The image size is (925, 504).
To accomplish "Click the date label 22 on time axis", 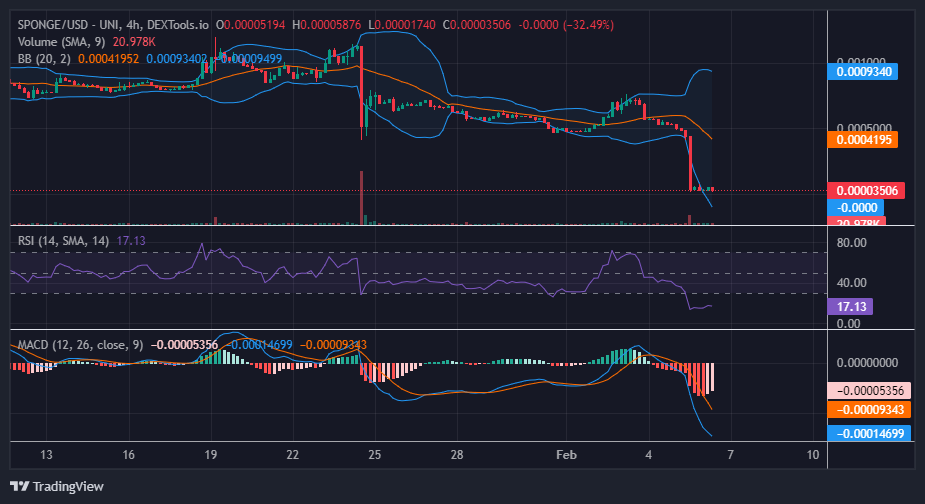I will [293, 455].
